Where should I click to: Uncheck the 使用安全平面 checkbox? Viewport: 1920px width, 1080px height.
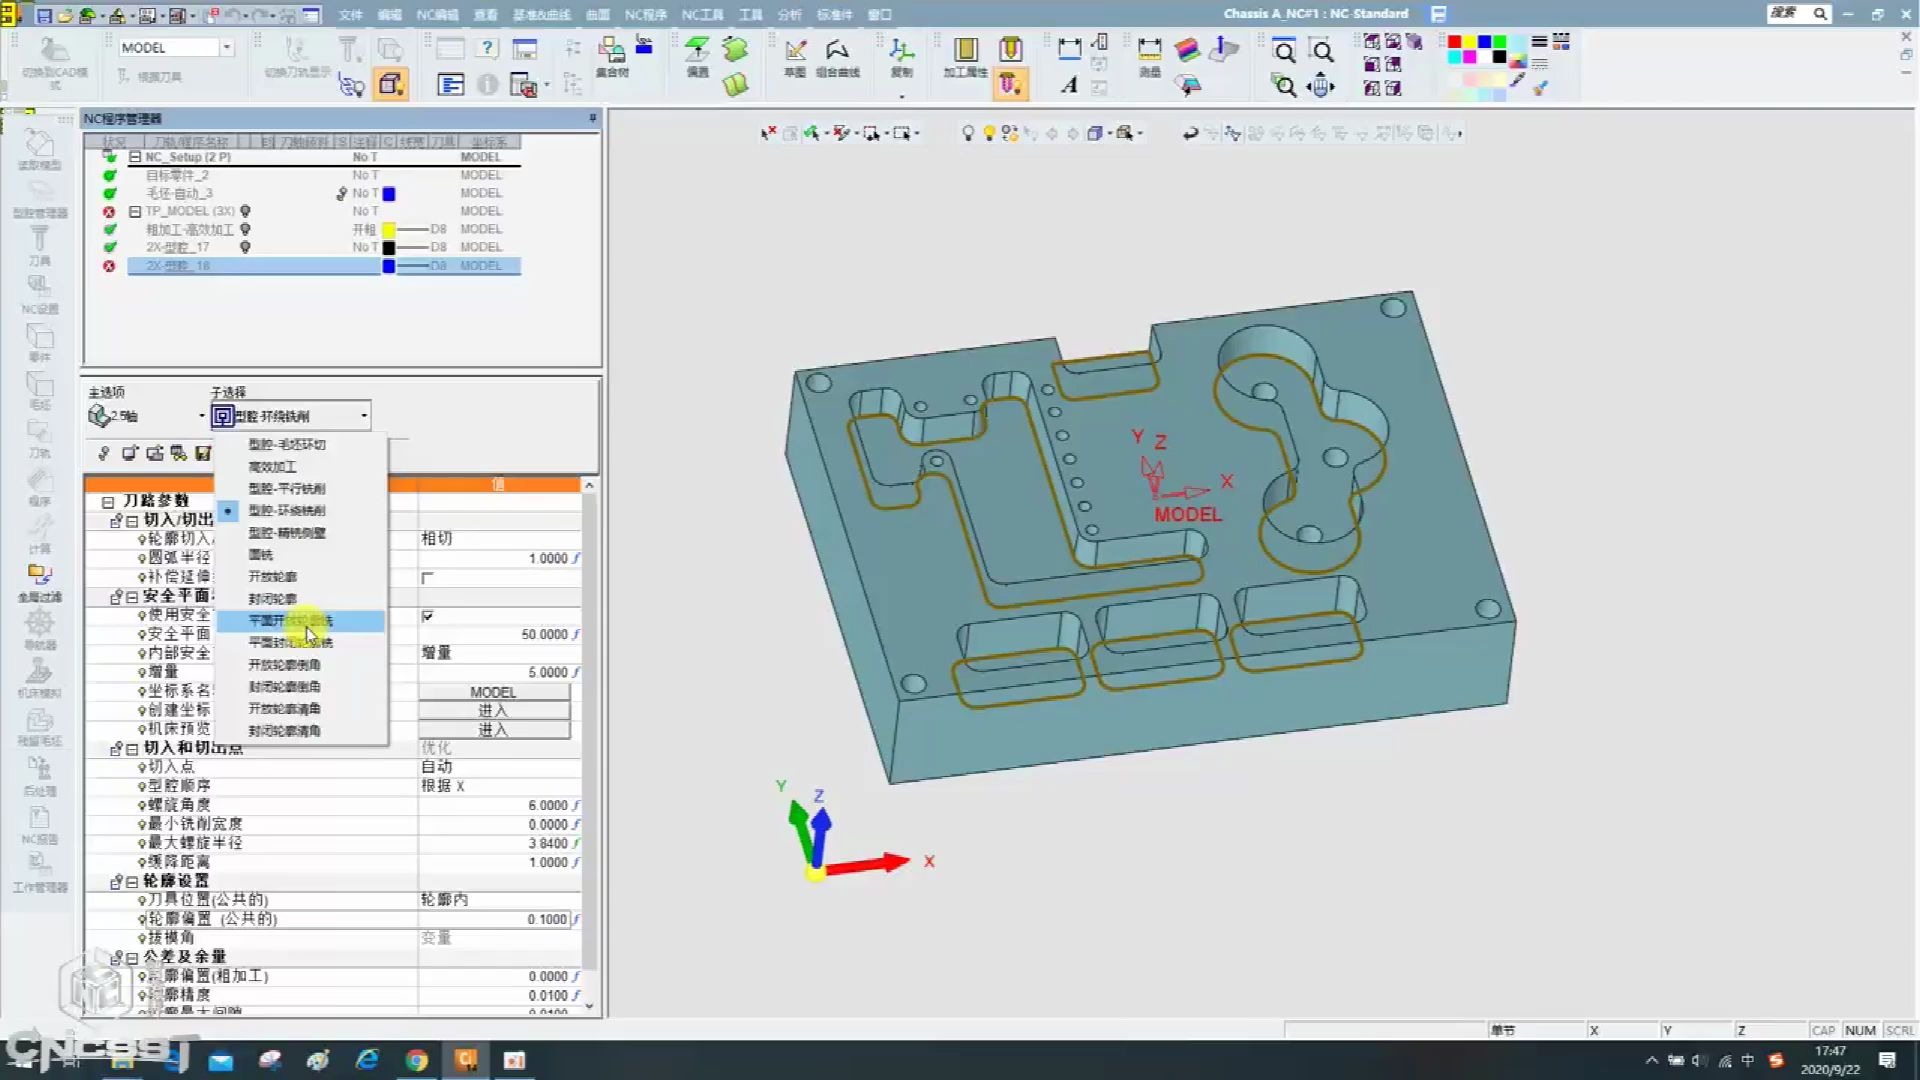click(x=427, y=616)
